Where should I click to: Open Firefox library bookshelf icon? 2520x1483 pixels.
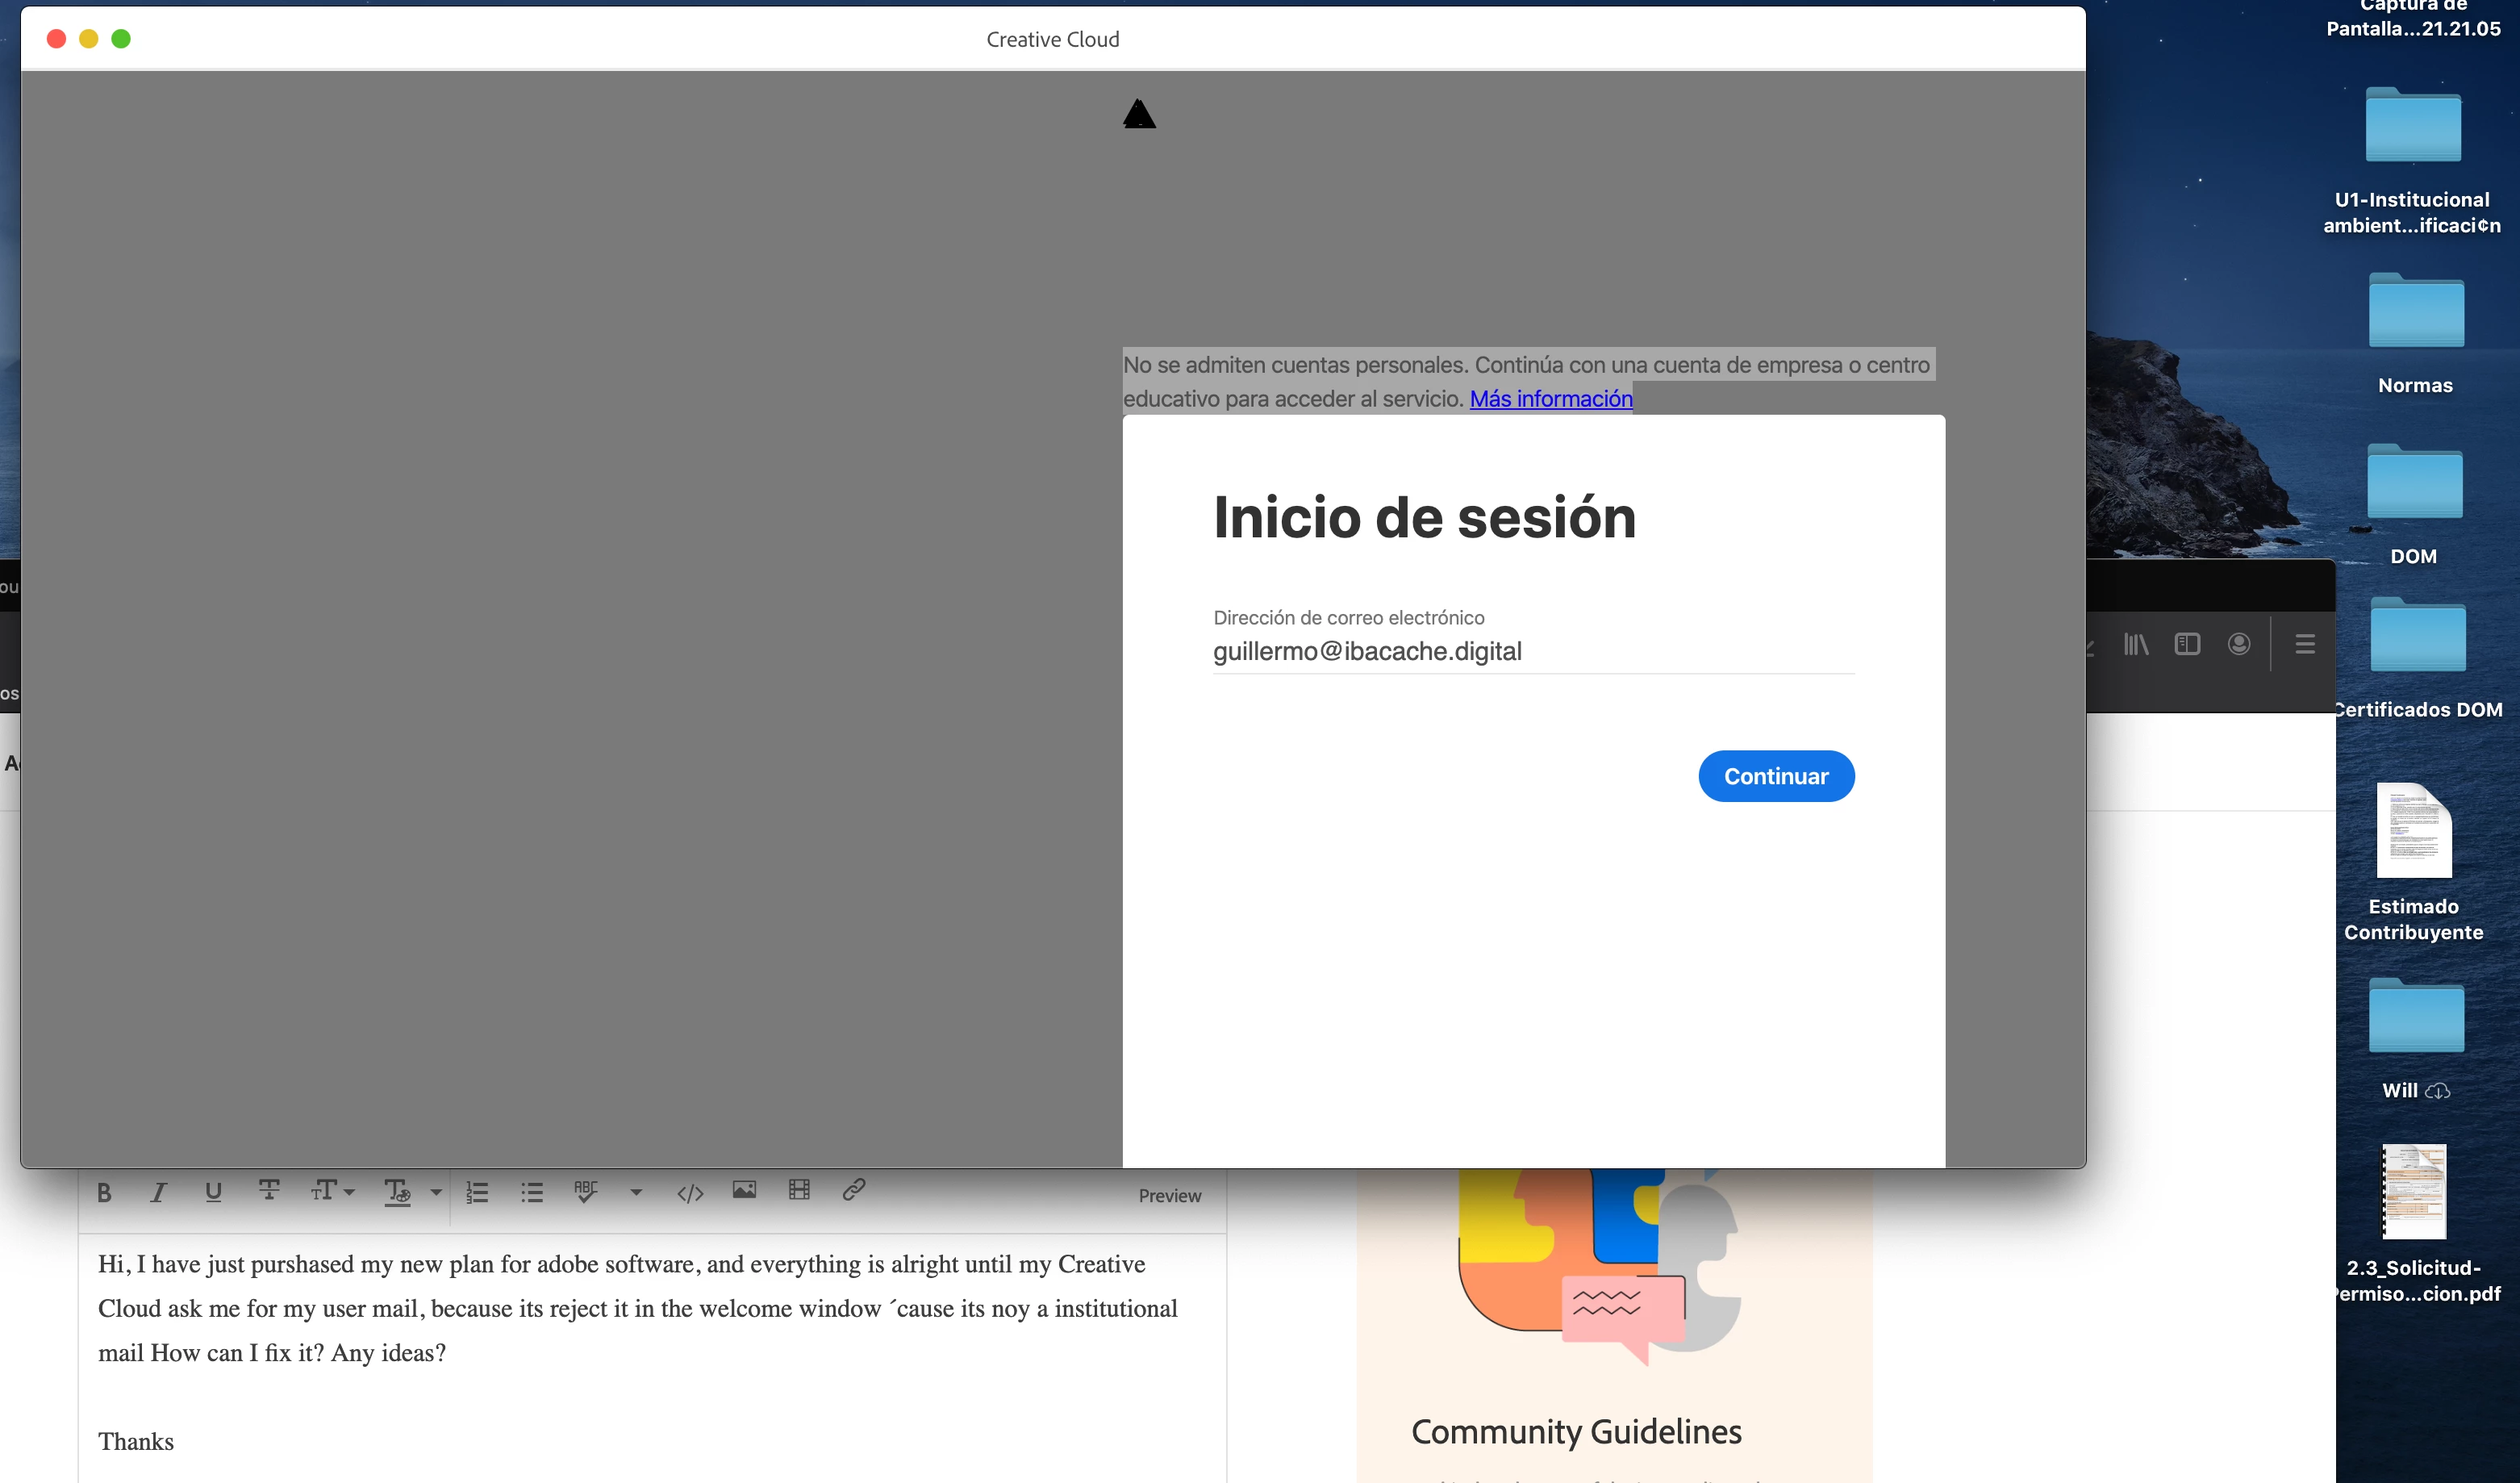click(2136, 645)
